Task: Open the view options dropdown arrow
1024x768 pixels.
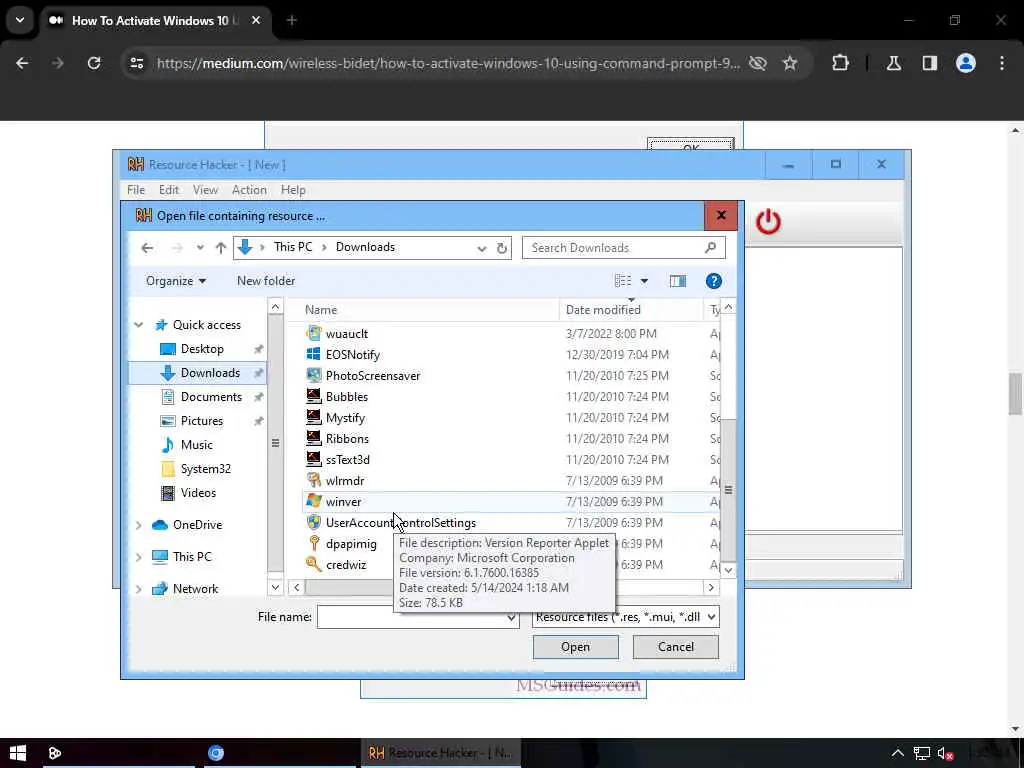Action: (x=644, y=281)
